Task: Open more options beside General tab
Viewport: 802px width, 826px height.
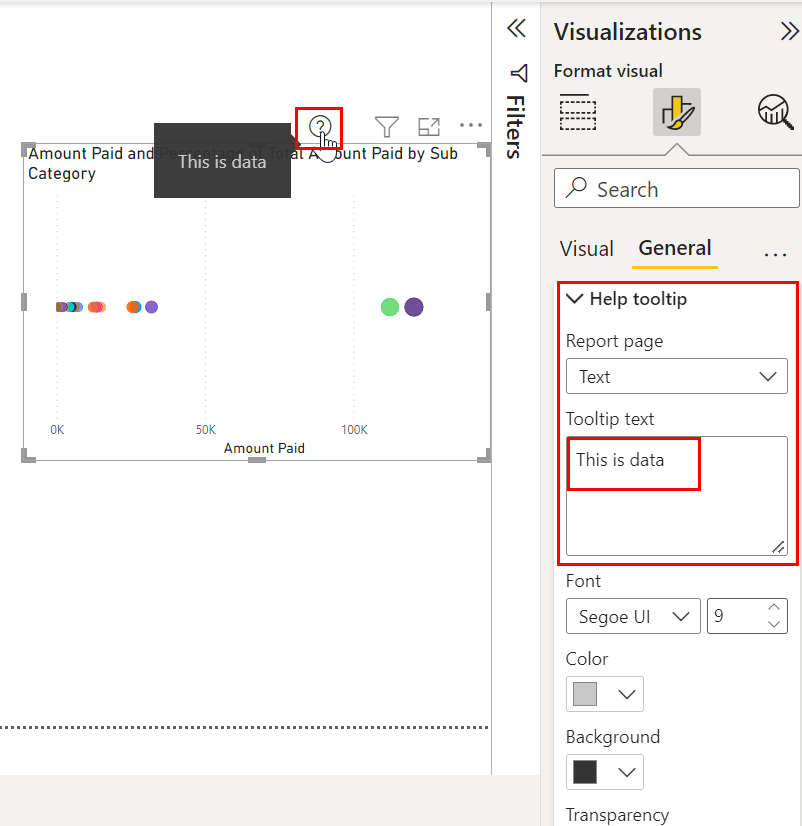Action: coord(775,254)
